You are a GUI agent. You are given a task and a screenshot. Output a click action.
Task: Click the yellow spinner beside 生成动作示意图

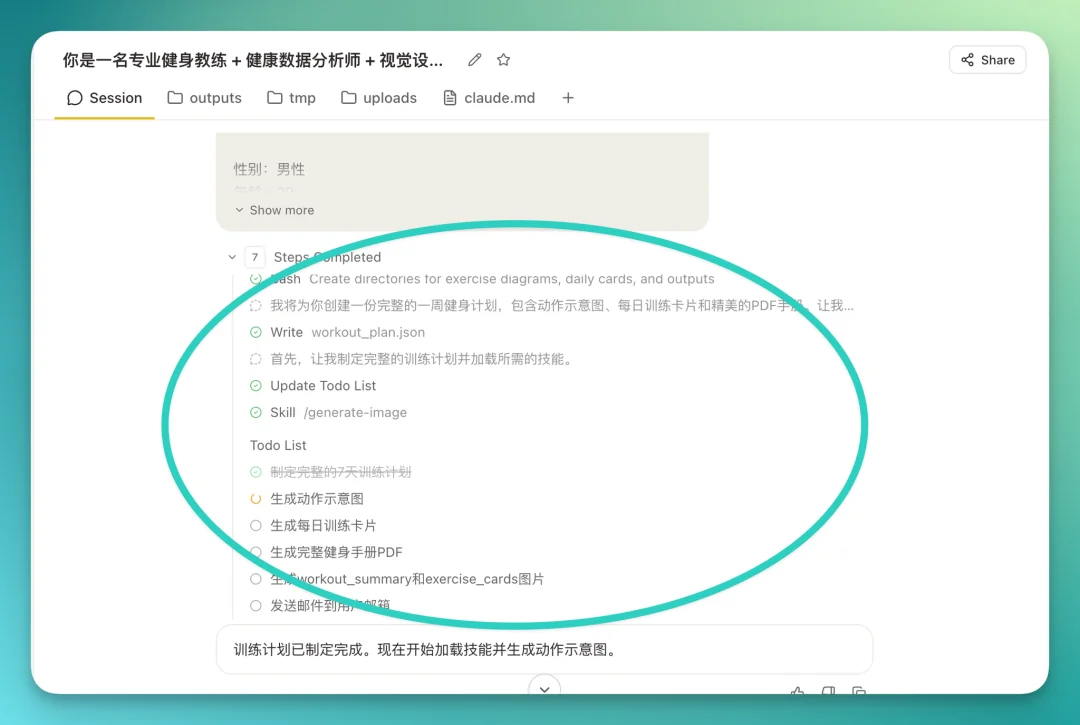(255, 498)
